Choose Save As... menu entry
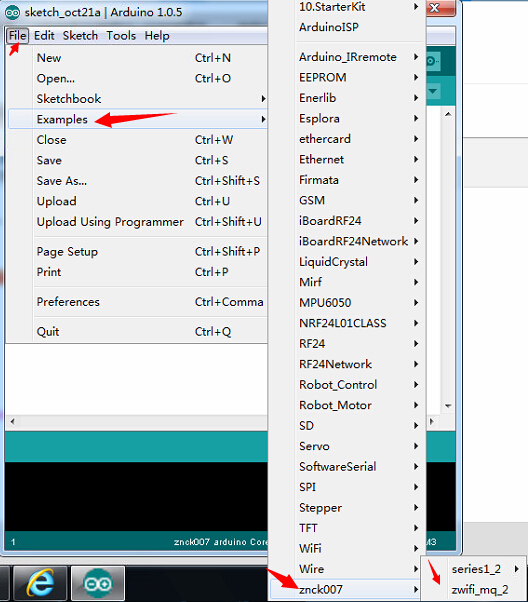 pyautogui.click(x=137, y=180)
